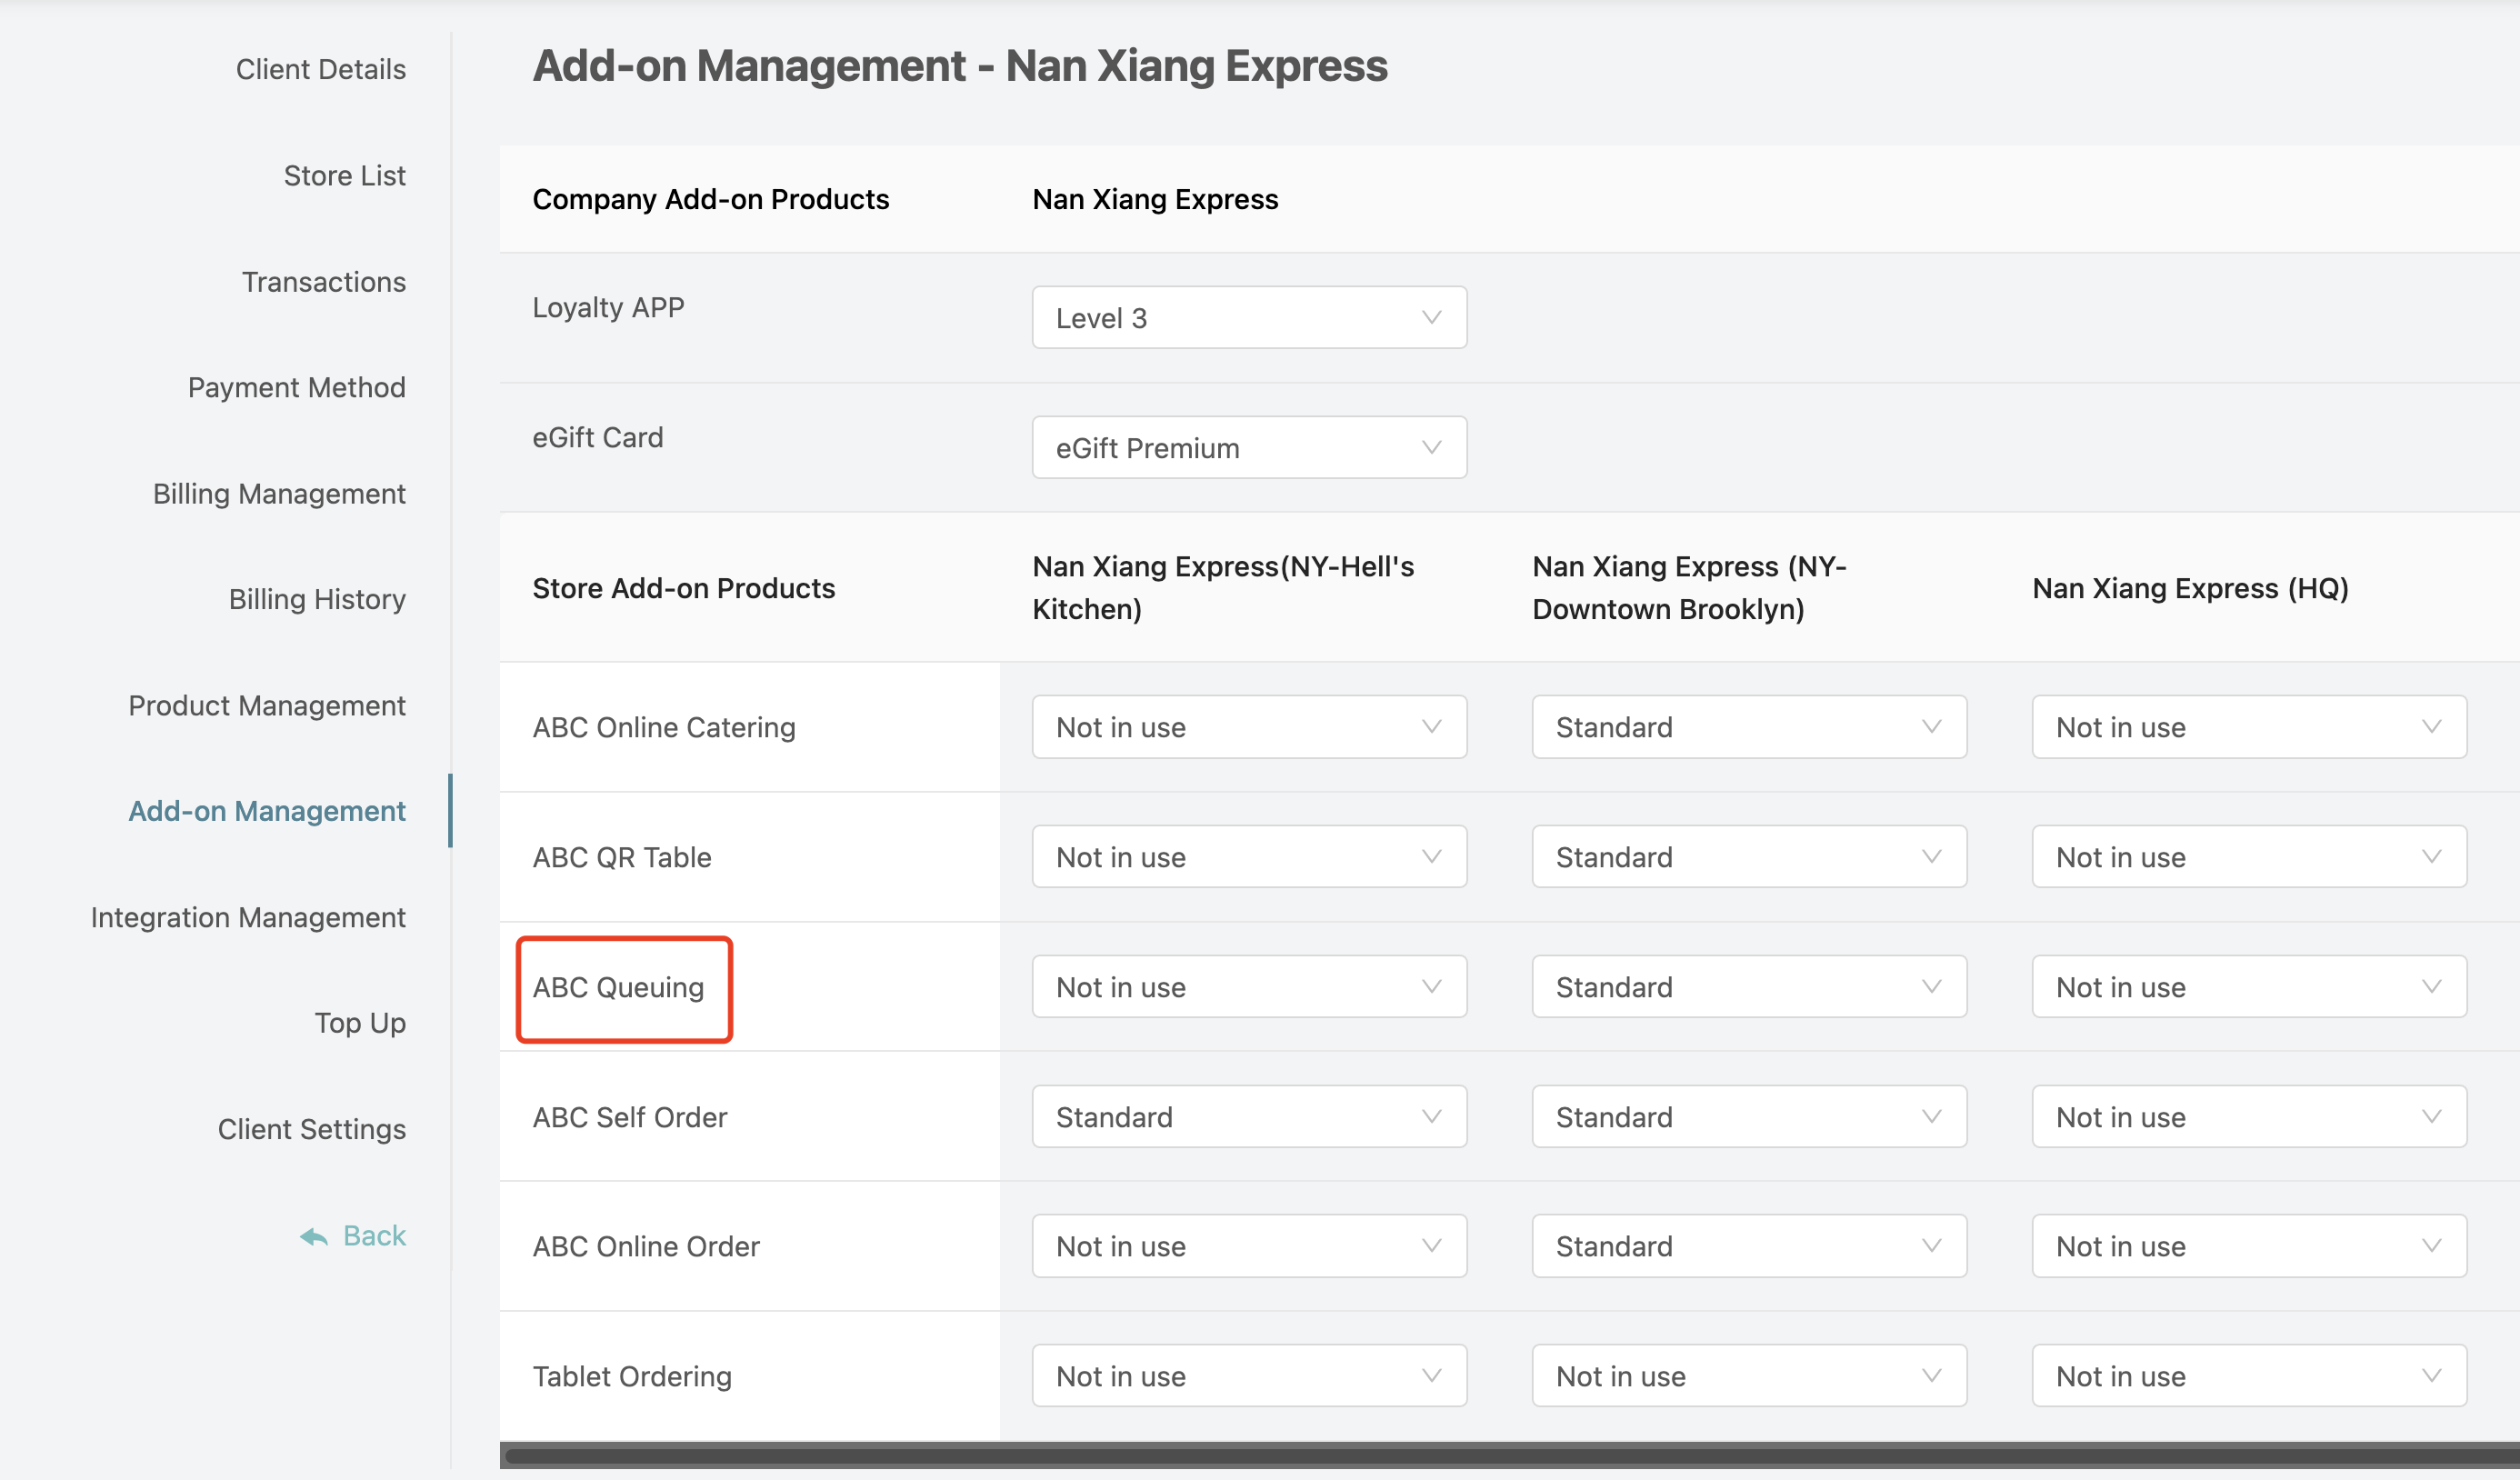Open ABC QR Table dropdown for HQ

click(x=2249, y=856)
